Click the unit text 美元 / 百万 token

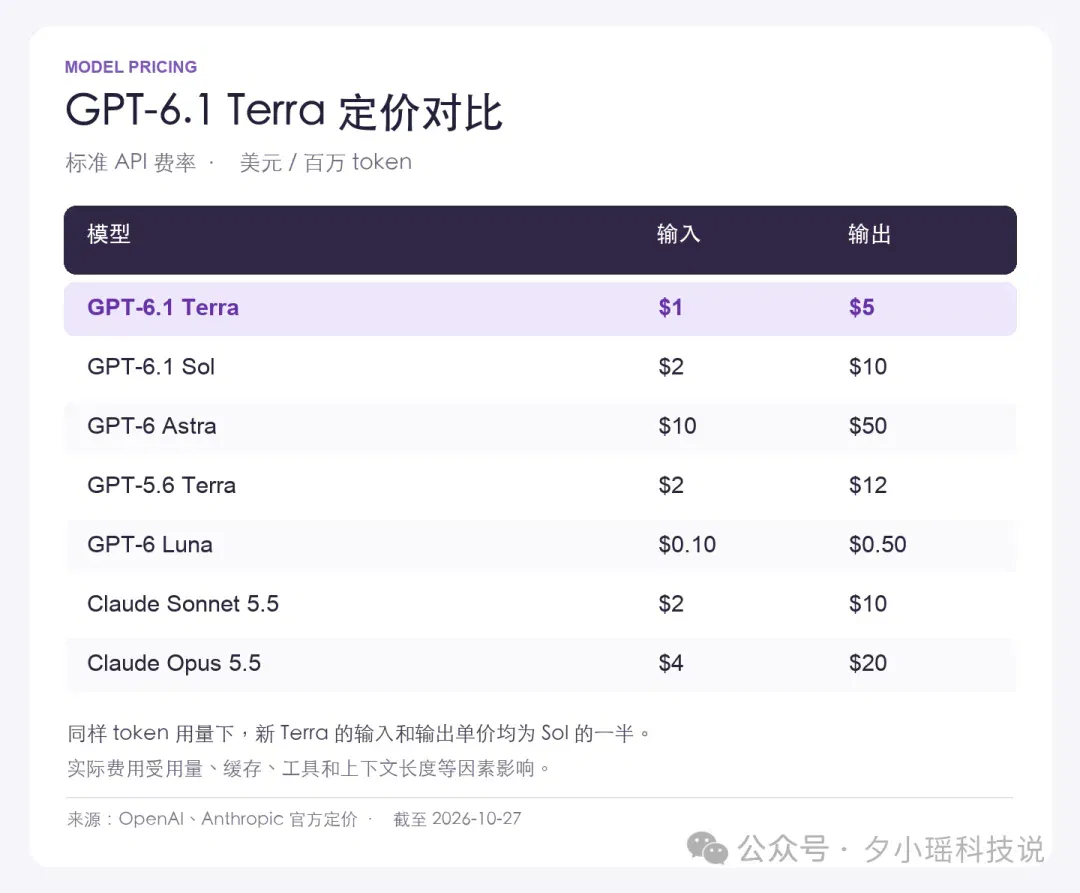coord(326,162)
